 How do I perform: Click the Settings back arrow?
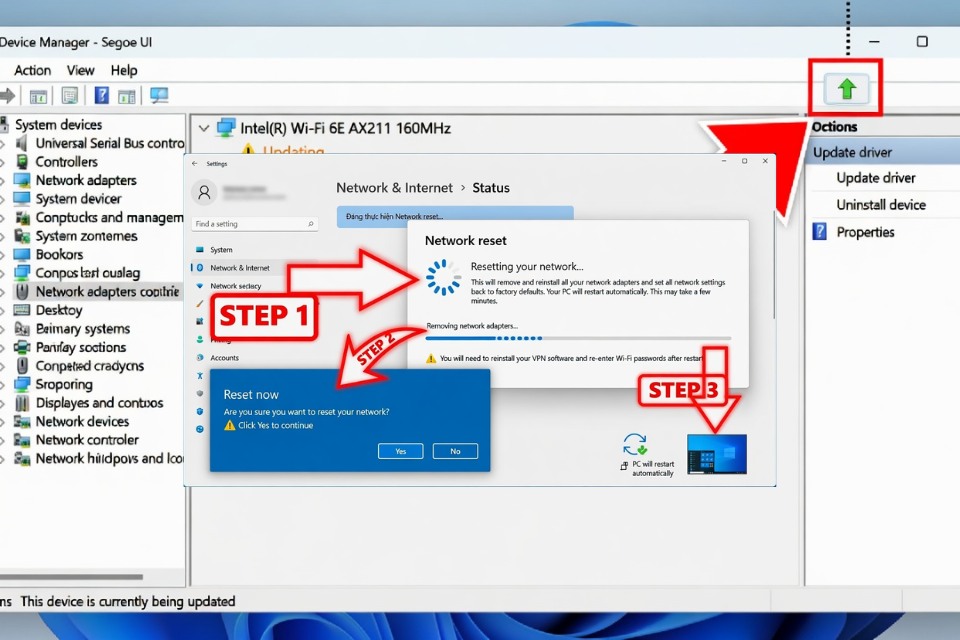[195, 164]
